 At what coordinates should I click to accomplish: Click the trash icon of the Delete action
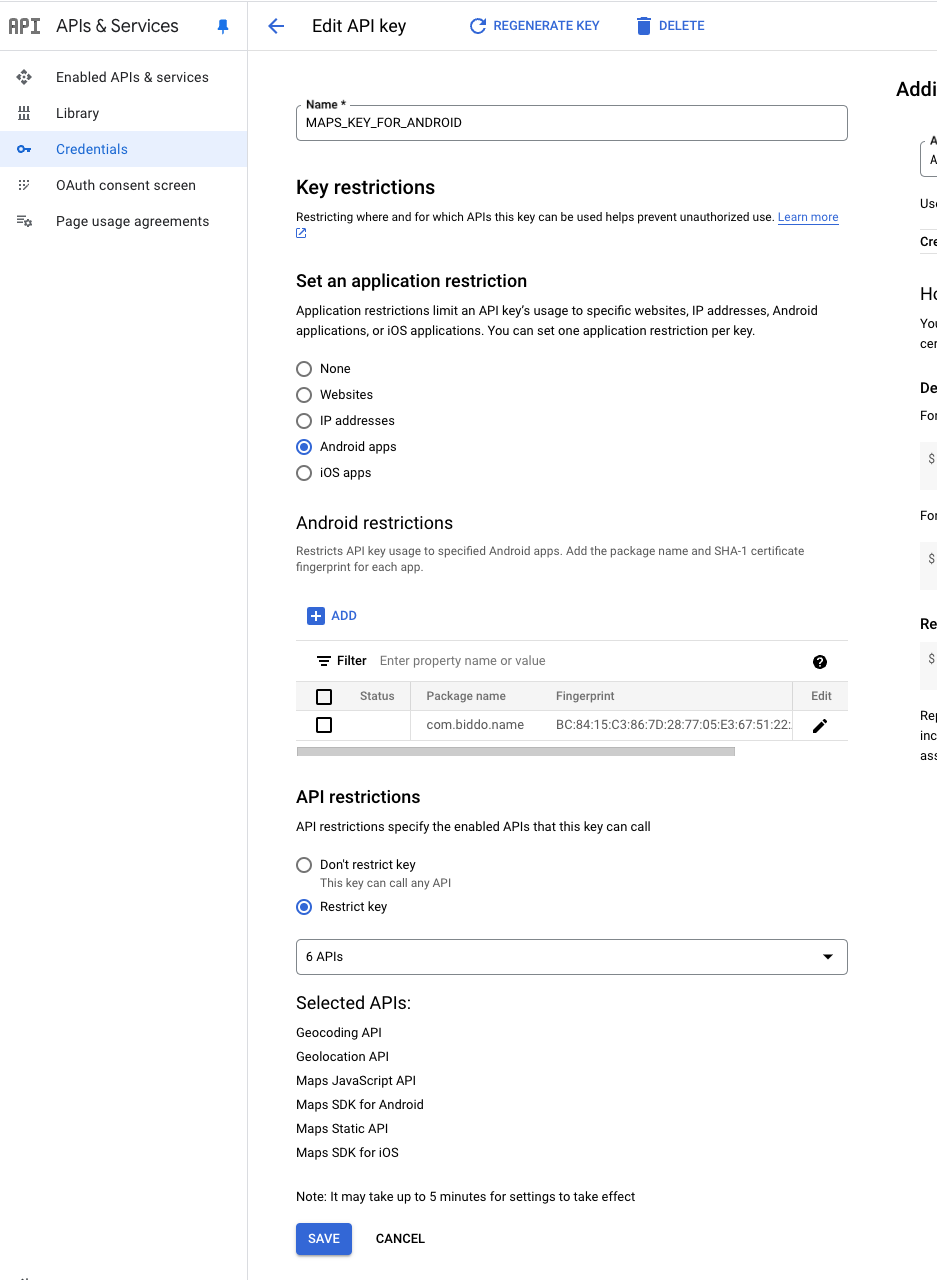pos(644,26)
